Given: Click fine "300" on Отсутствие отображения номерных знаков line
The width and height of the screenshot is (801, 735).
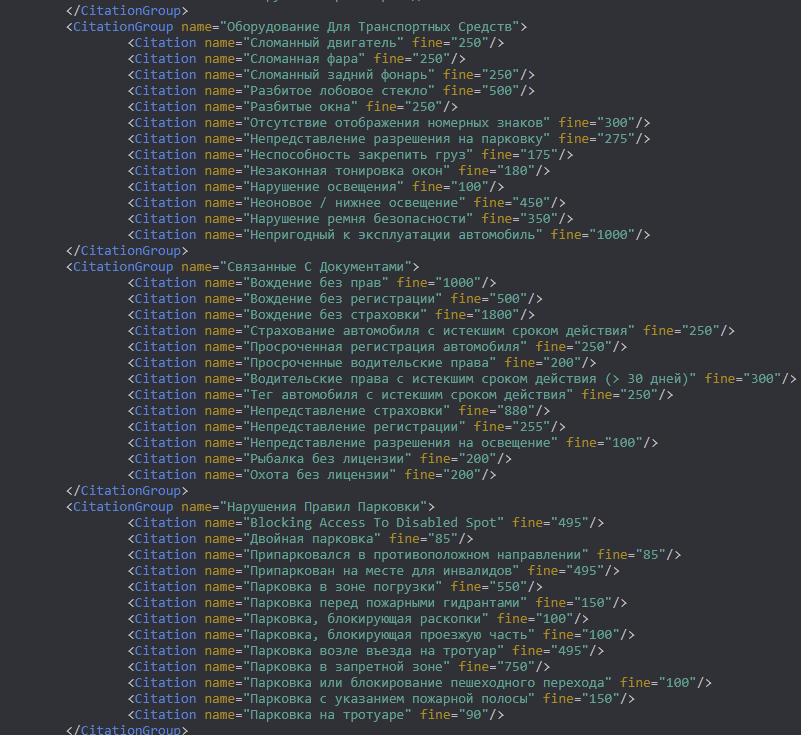Looking at the screenshot, I should pos(618,123).
